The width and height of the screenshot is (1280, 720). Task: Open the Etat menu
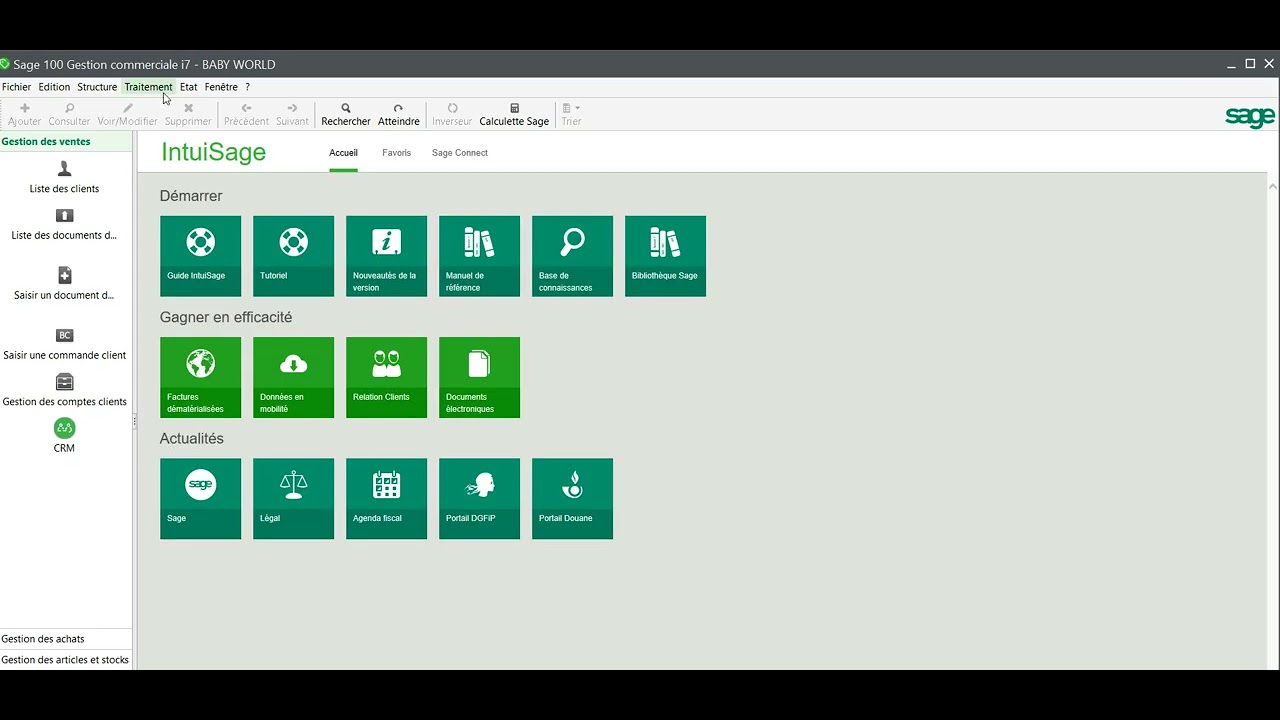188,87
